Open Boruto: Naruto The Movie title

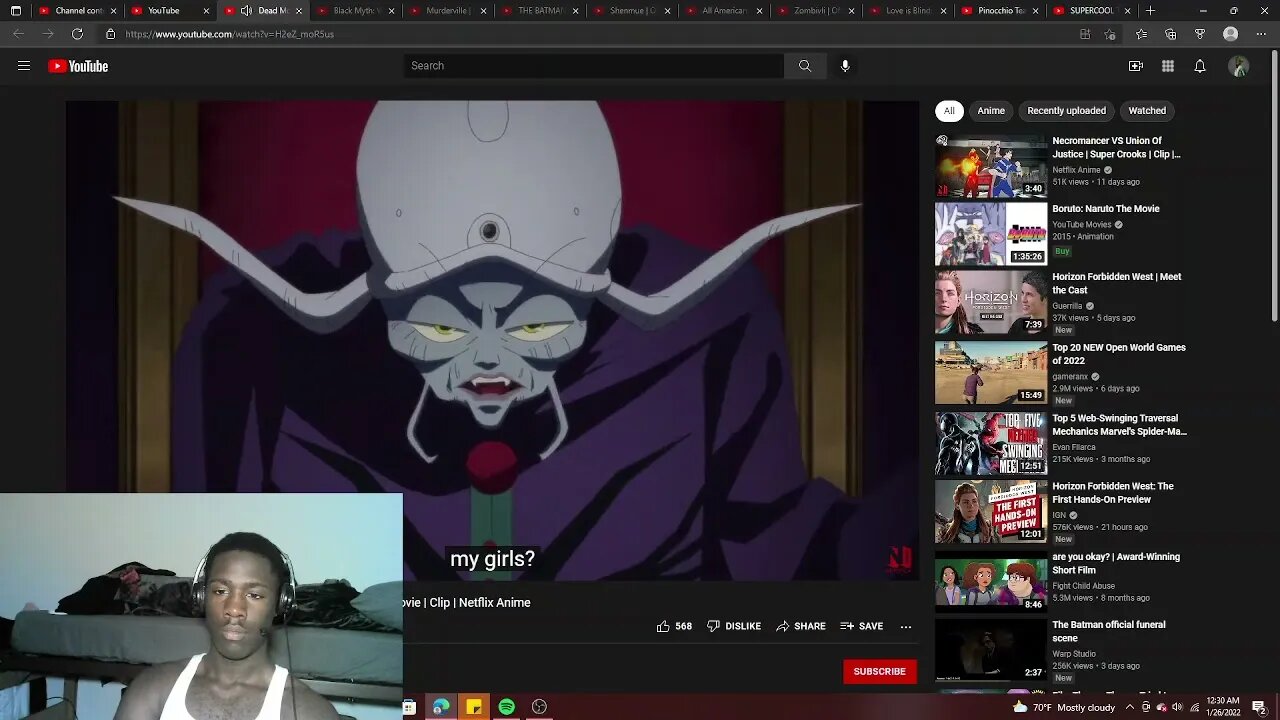(1106, 209)
